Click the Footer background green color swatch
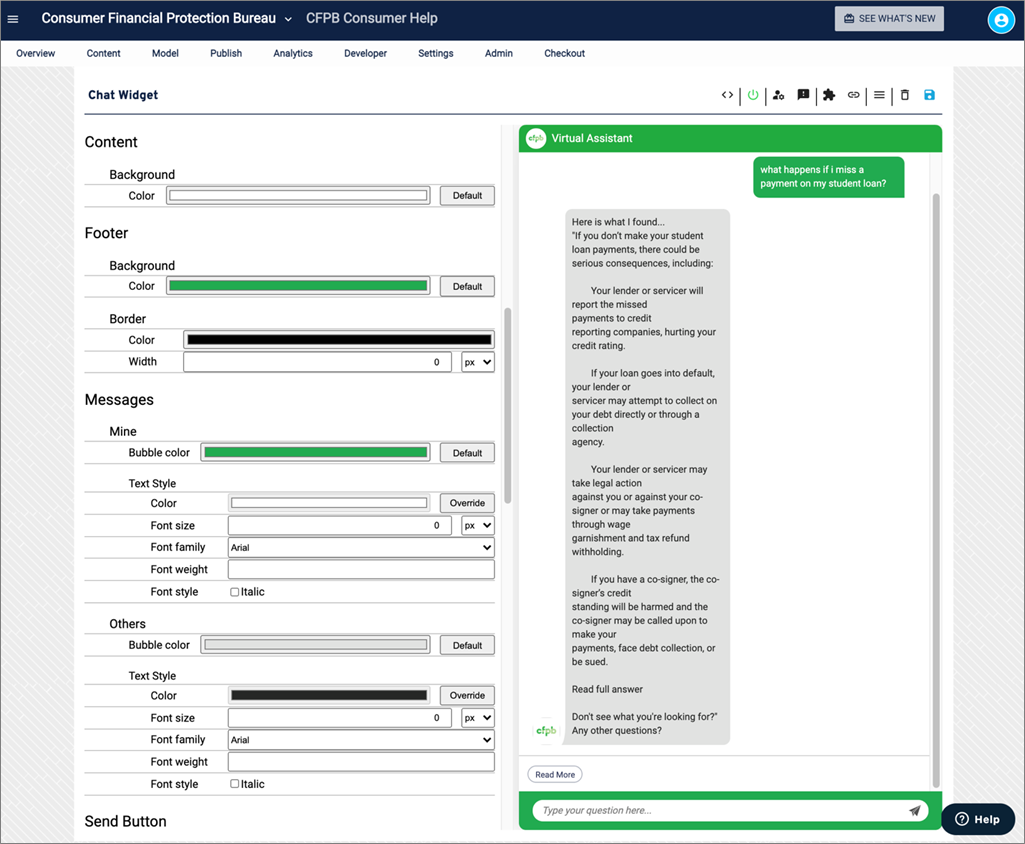The height and width of the screenshot is (844, 1025). coord(298,286)
